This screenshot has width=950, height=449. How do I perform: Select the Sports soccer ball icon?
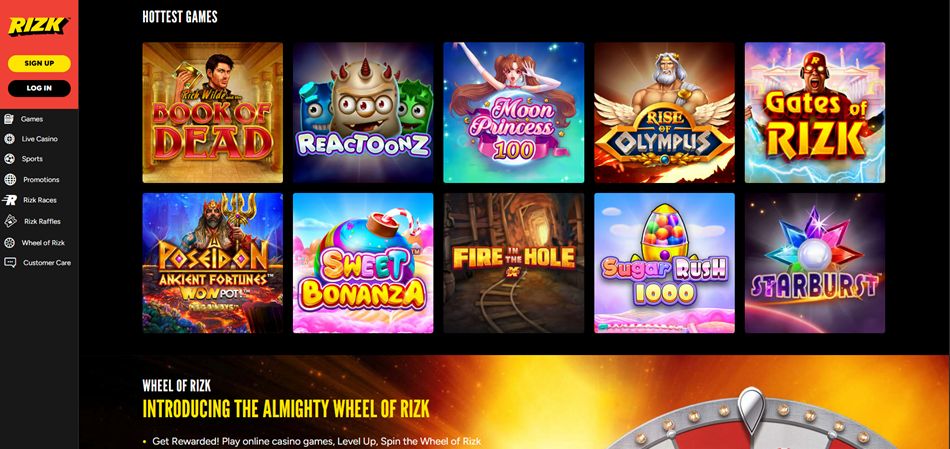10,159
